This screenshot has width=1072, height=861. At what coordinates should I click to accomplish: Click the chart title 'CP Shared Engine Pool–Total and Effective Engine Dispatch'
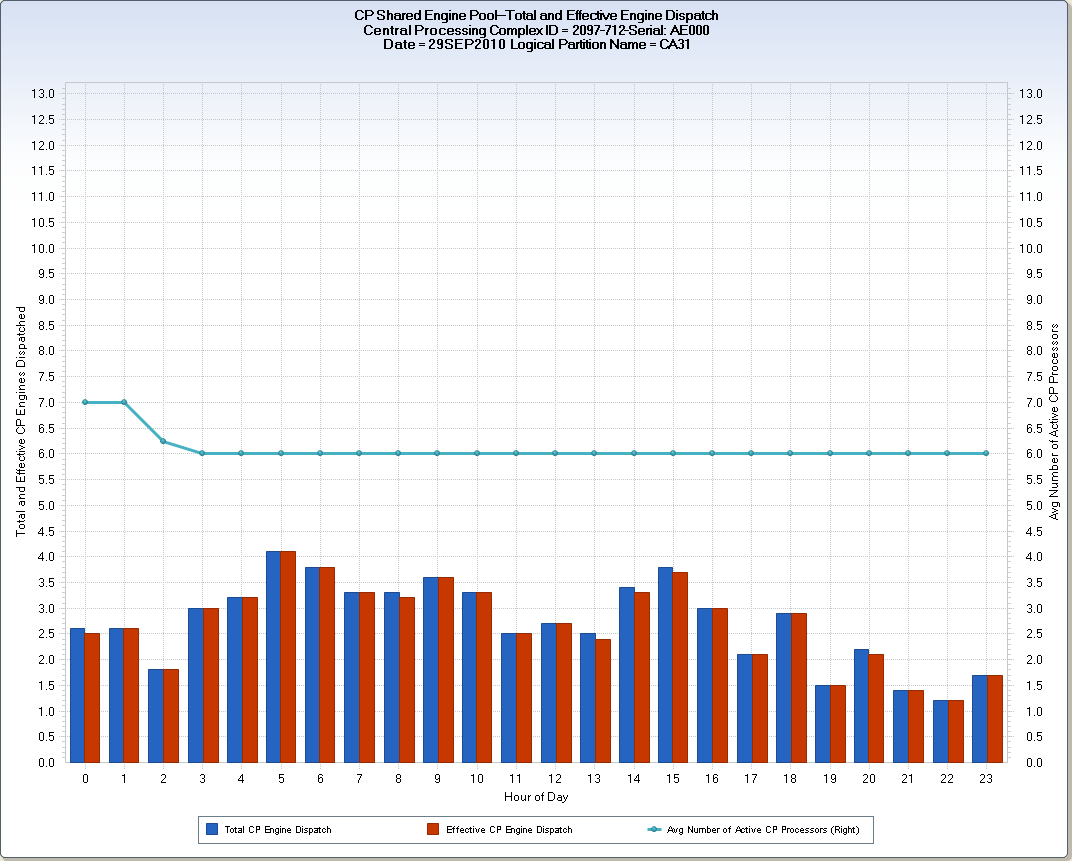pyautogui.click(x=536, y=15)
